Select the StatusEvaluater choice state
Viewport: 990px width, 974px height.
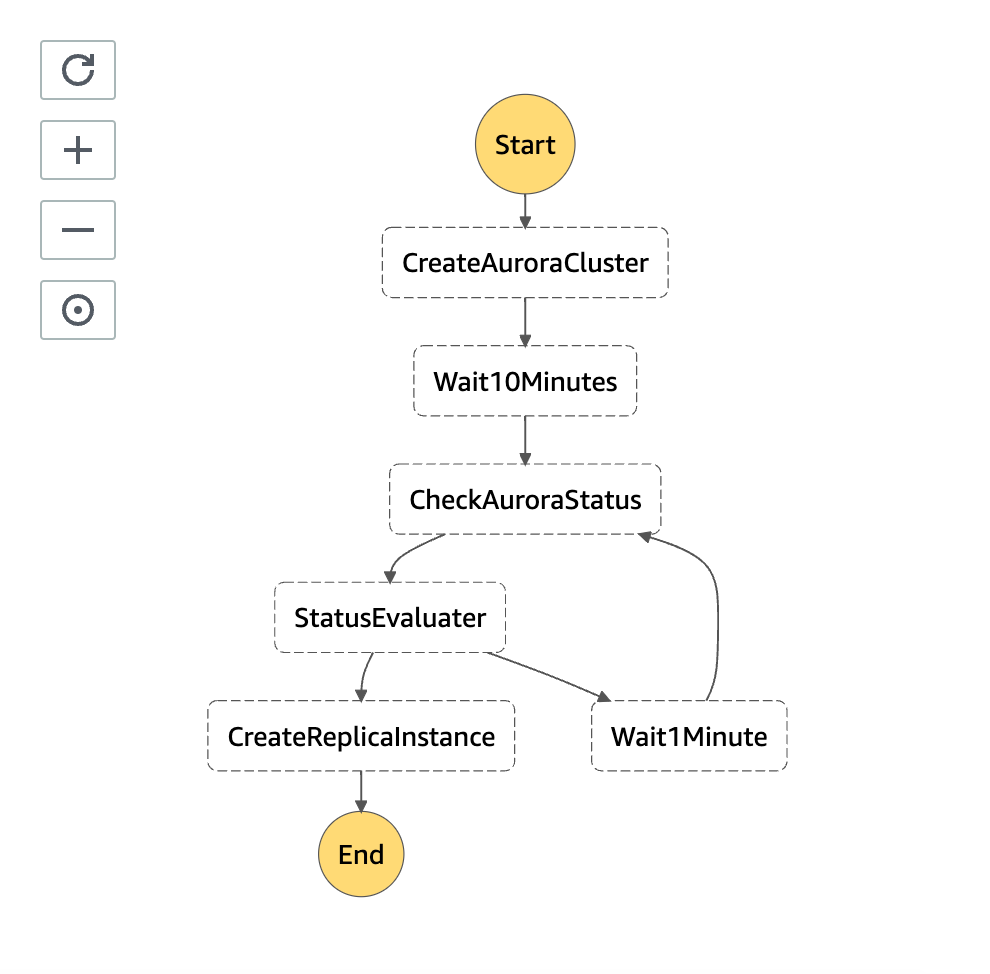pyautogui.click(x=390, y=617)
